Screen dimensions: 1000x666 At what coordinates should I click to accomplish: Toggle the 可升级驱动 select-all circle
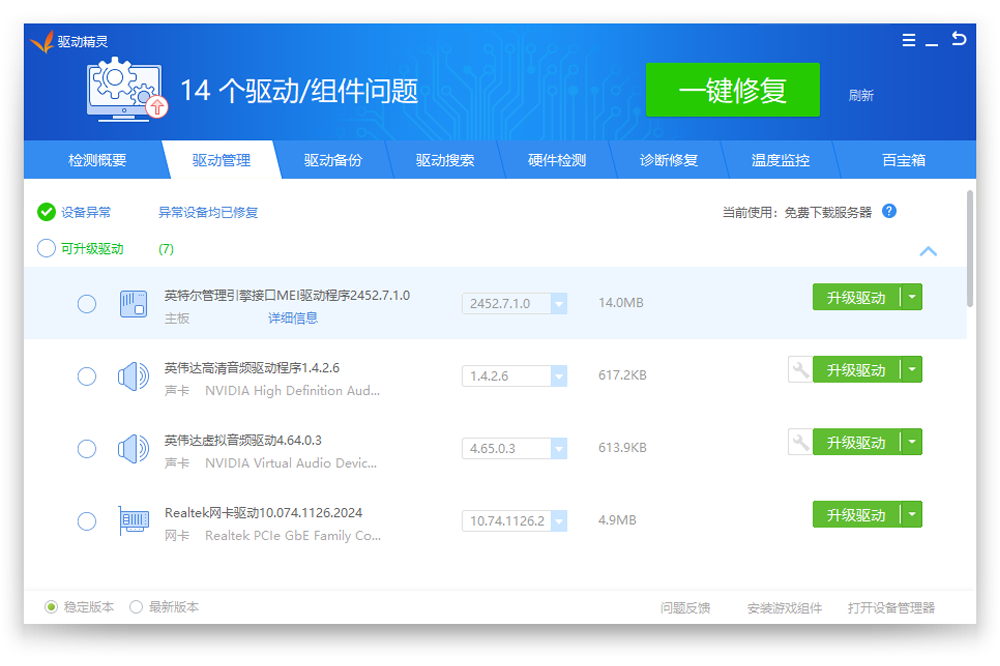click(x=46, y=248)
